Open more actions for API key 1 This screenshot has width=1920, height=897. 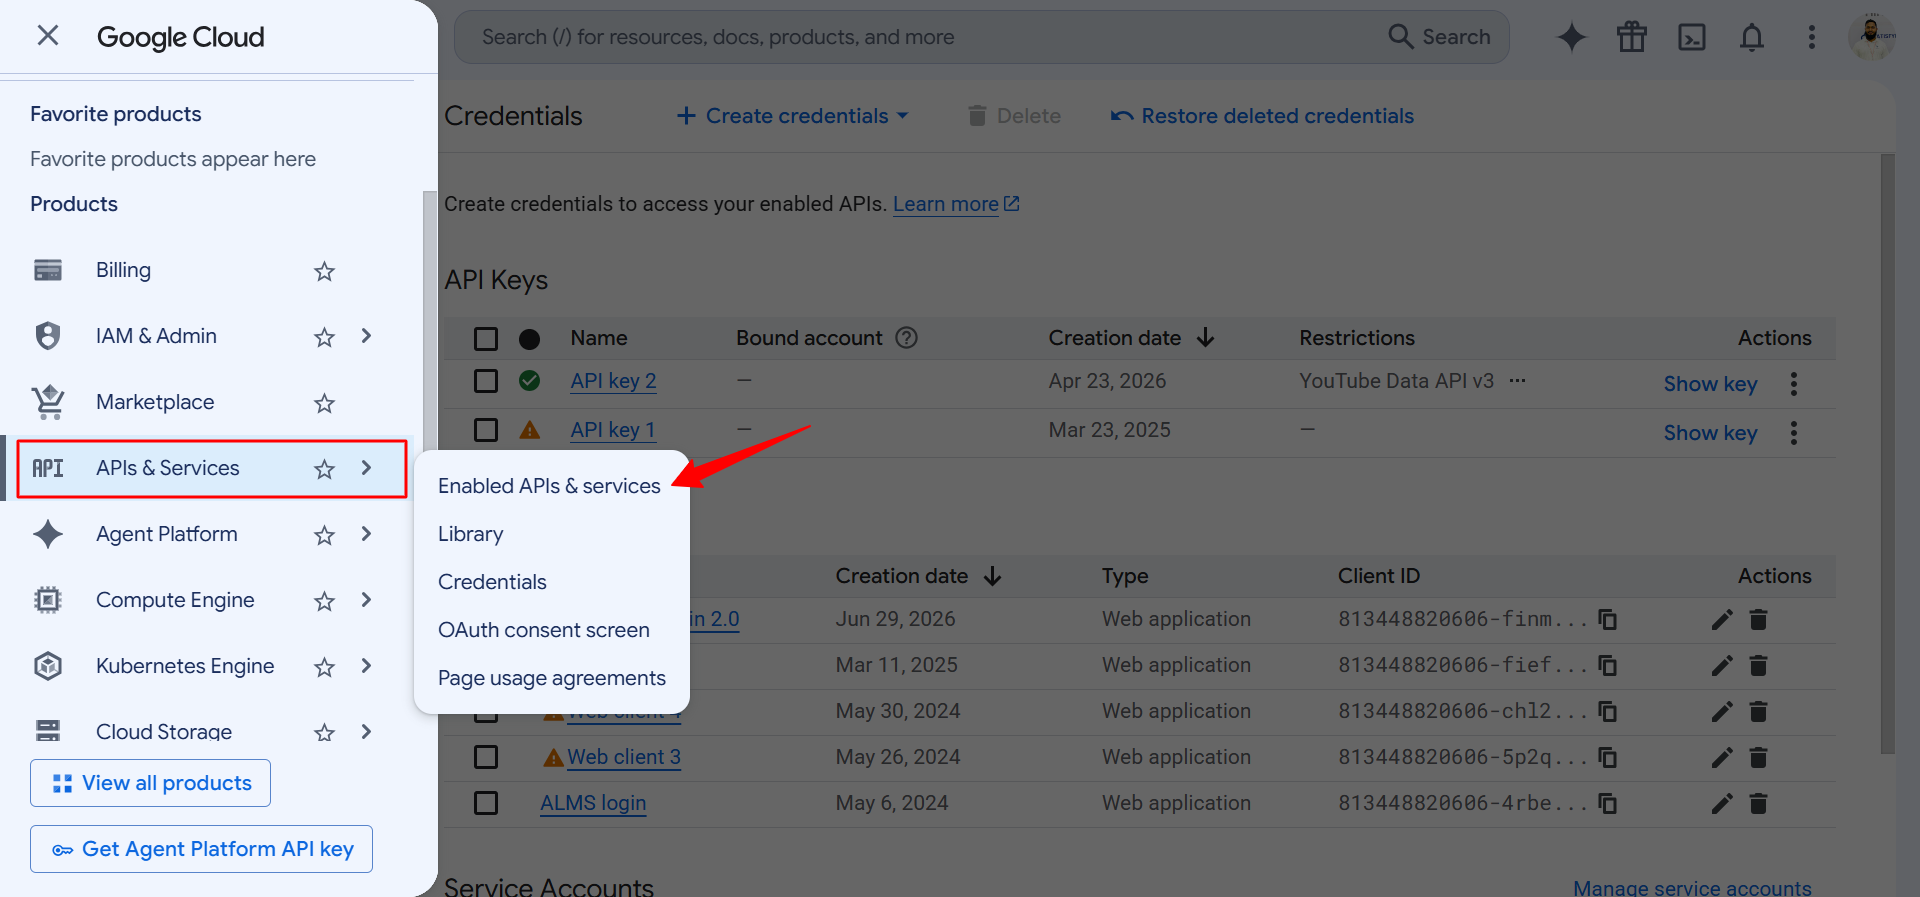coord(1794,433)
